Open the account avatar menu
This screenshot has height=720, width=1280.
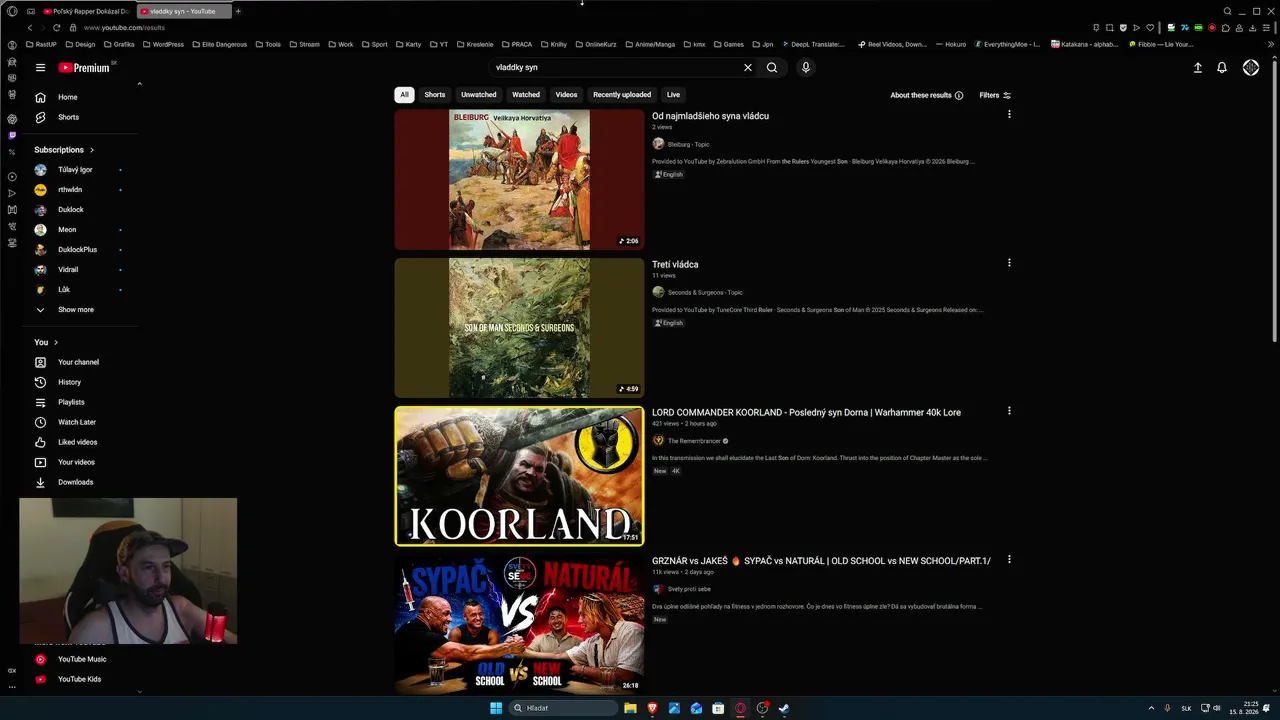tap(1251, 68)
